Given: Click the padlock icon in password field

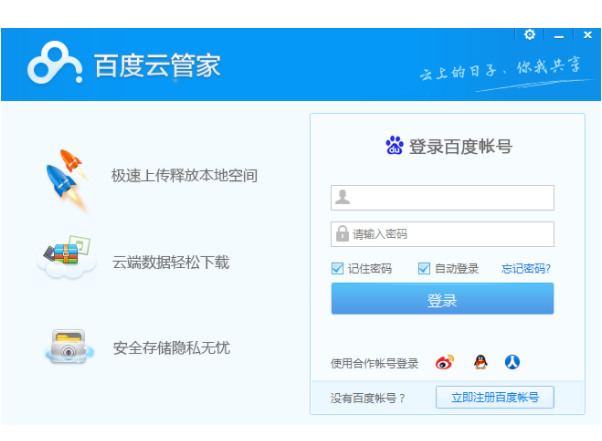Looking at the screenshot, I should click(342, 233).
